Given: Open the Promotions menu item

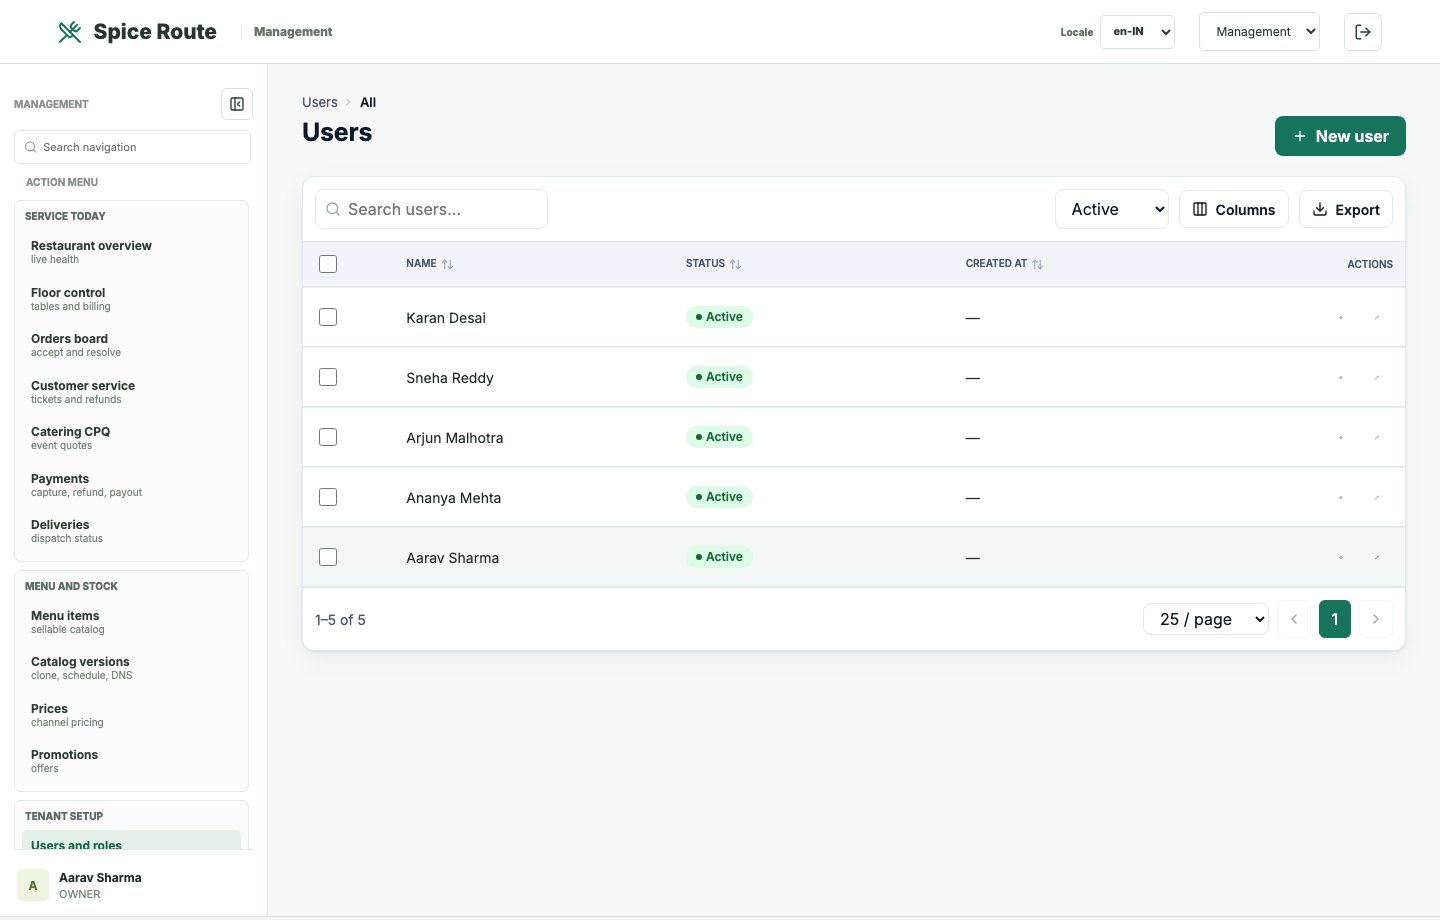Looking at the screenshot, I should pyautogui.click(x=132, y=760).
